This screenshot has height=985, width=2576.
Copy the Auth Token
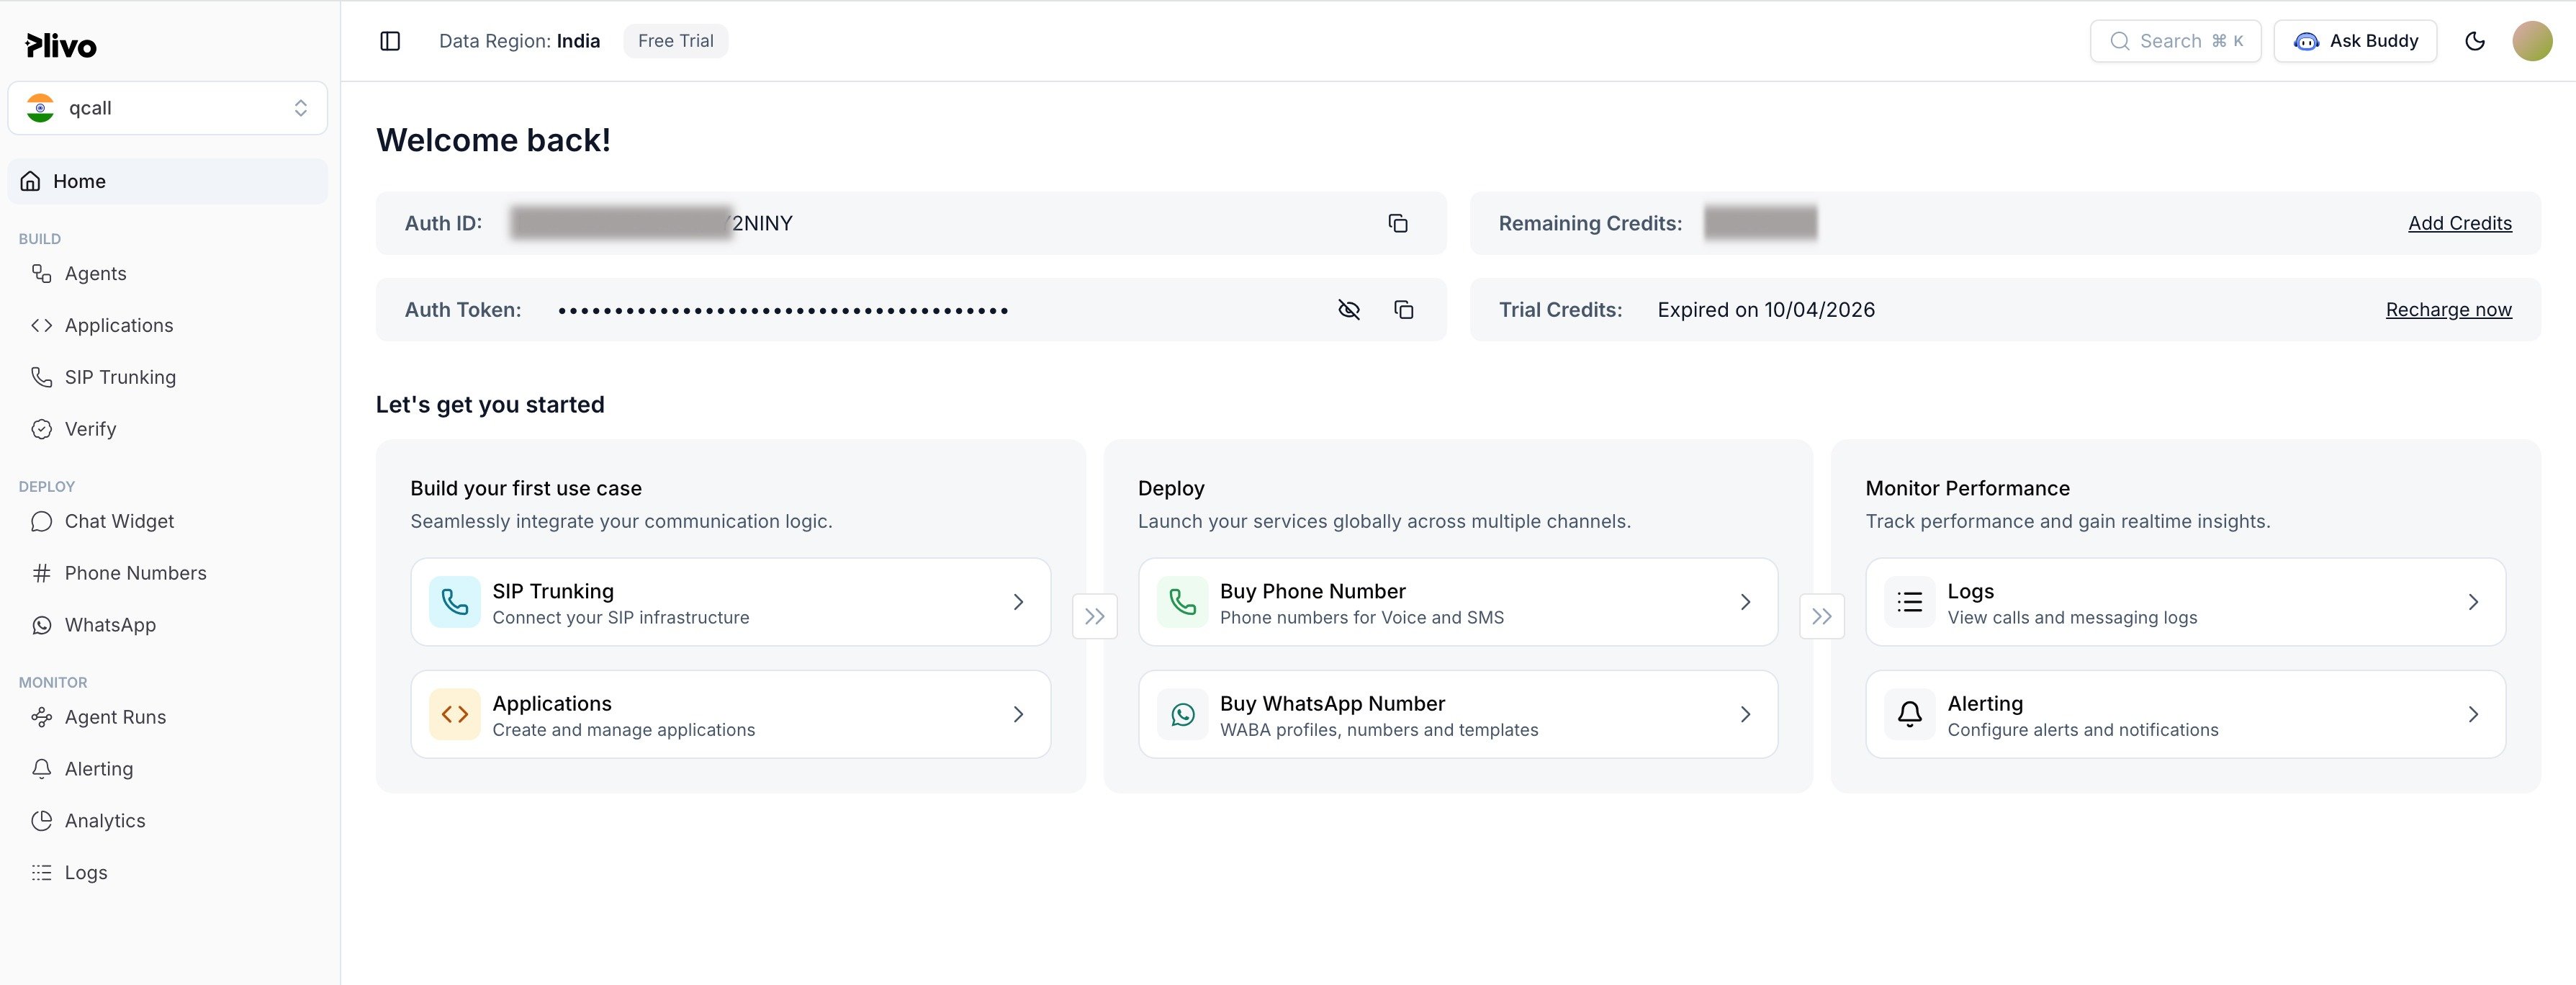pyautogui.click(x=1404, y=310)
